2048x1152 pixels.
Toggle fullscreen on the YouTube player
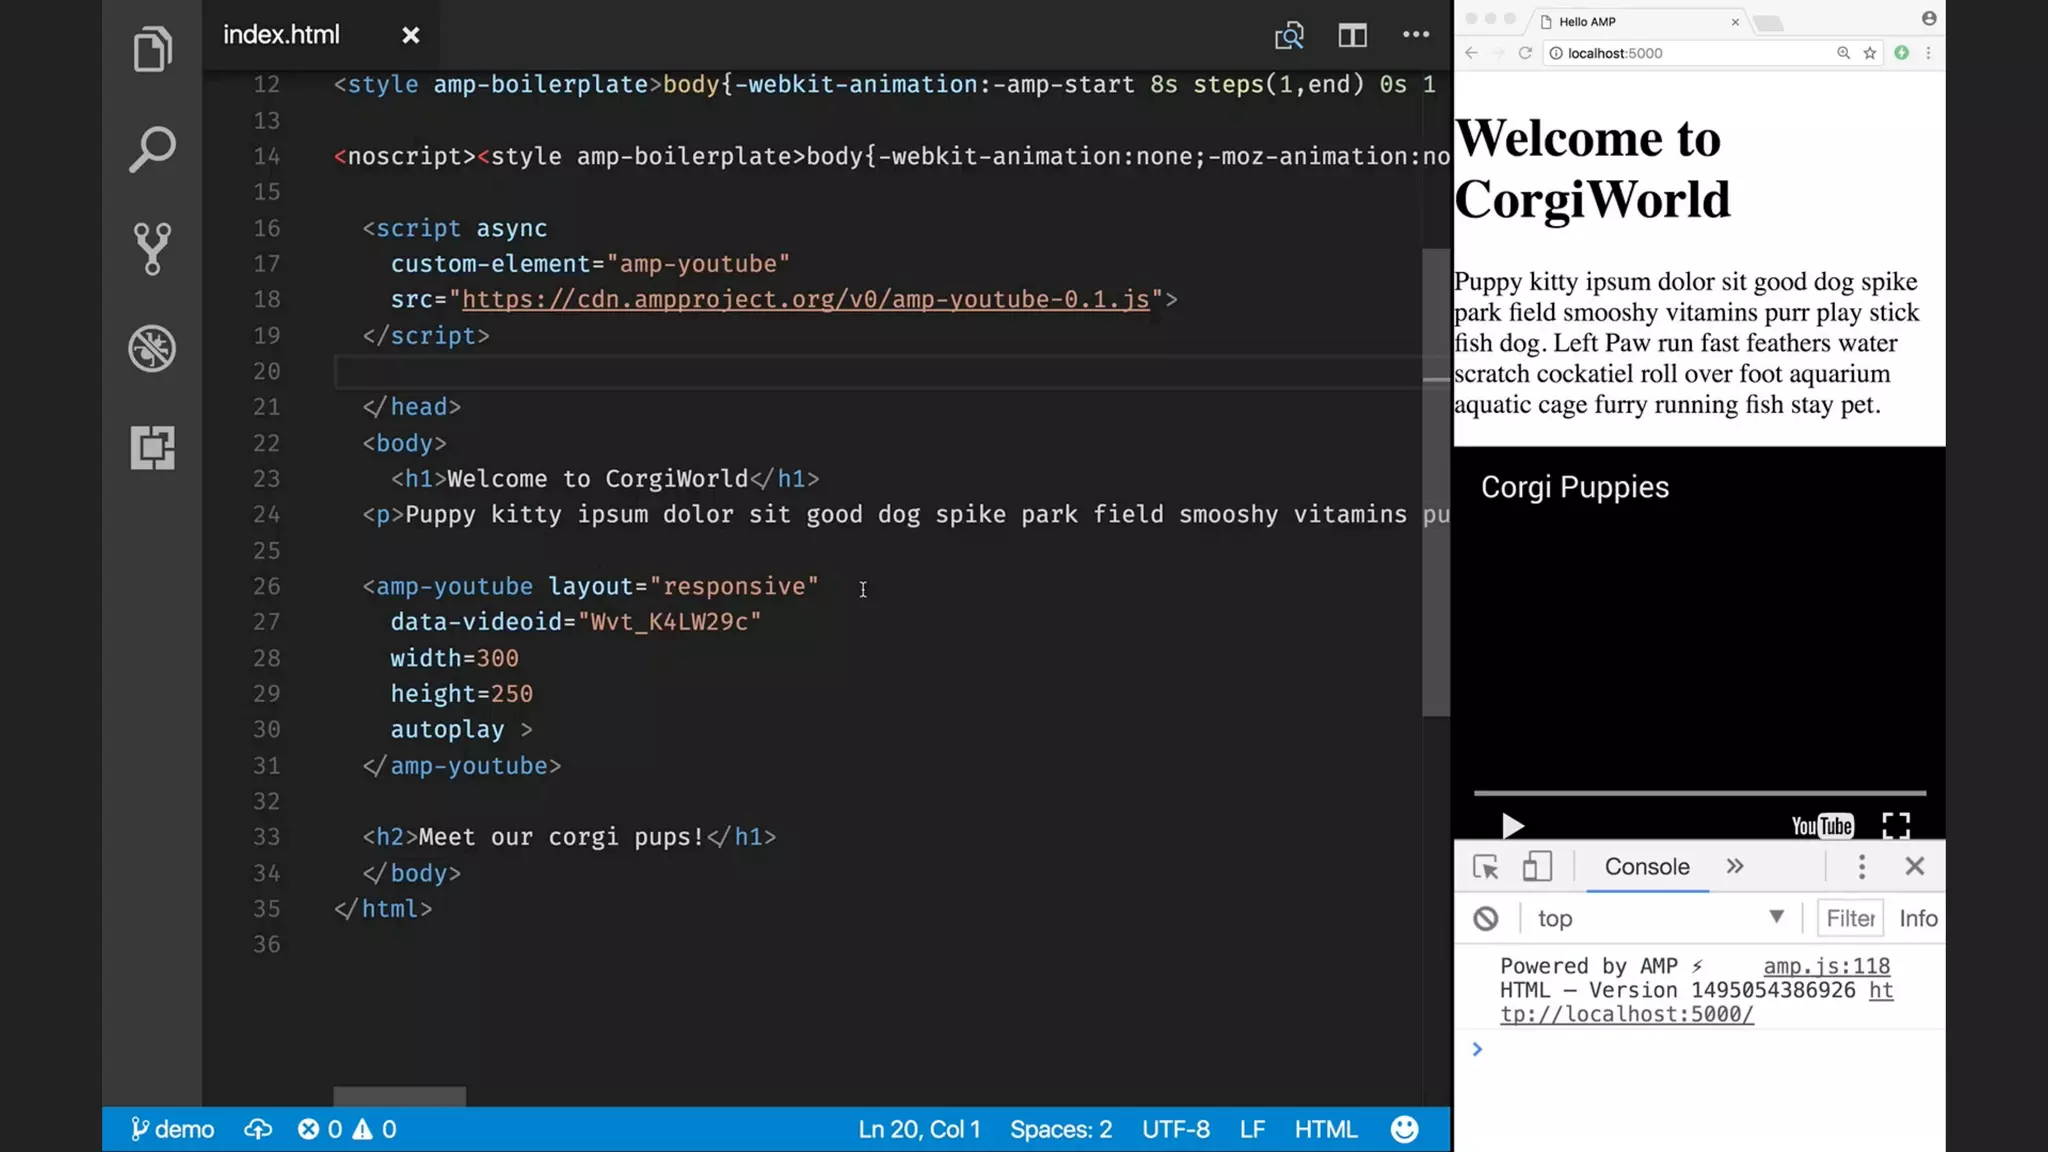[x=1895, y=825]
